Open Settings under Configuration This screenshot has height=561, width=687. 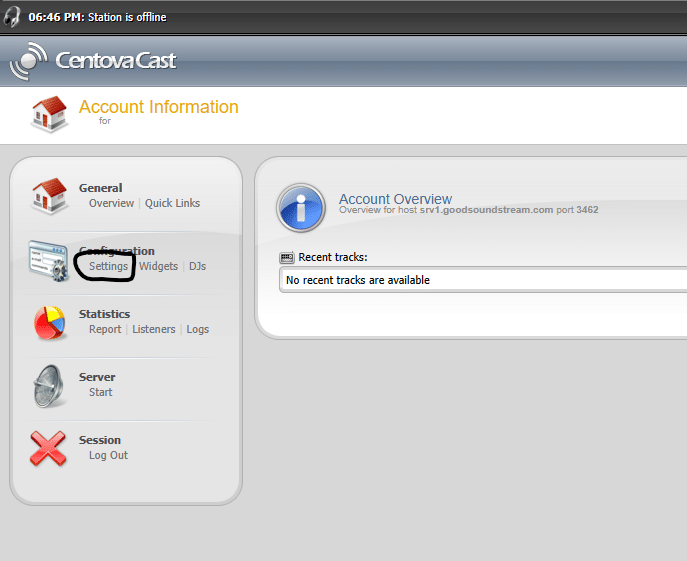pos(109,266)
